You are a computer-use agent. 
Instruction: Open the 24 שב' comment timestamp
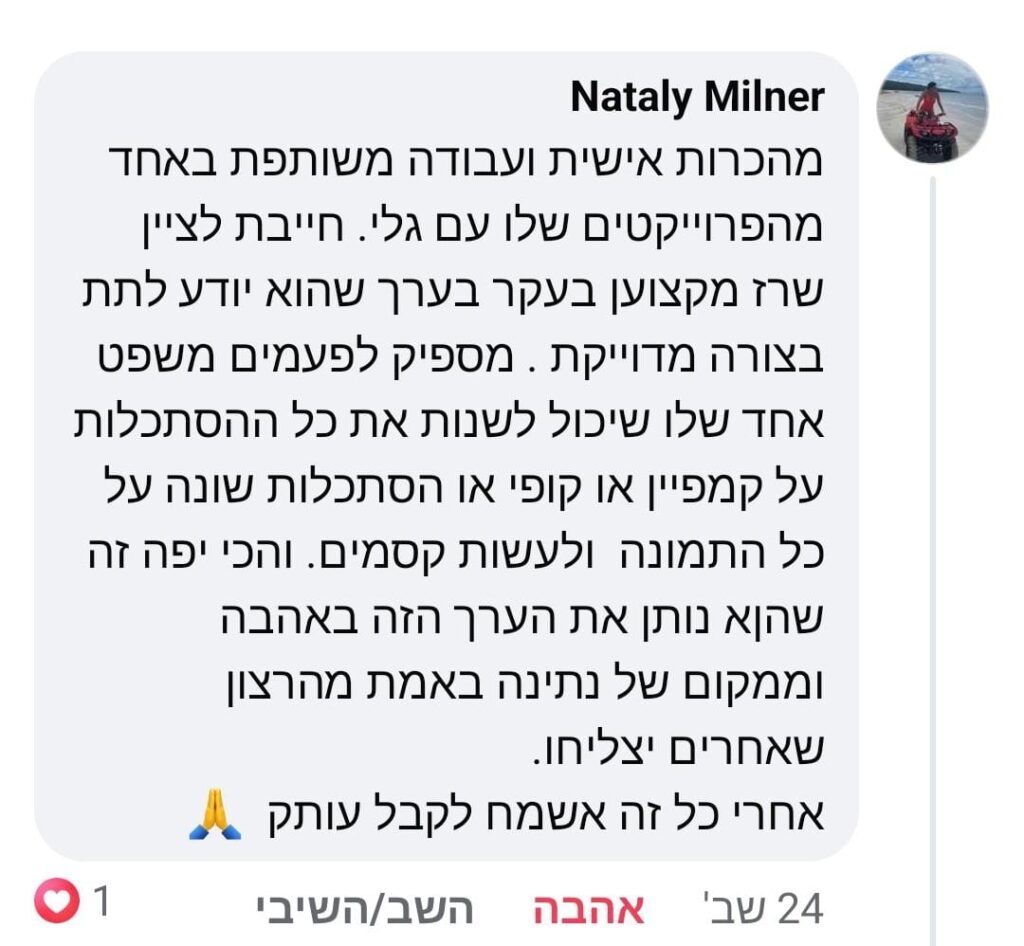(x=765, y=908)
